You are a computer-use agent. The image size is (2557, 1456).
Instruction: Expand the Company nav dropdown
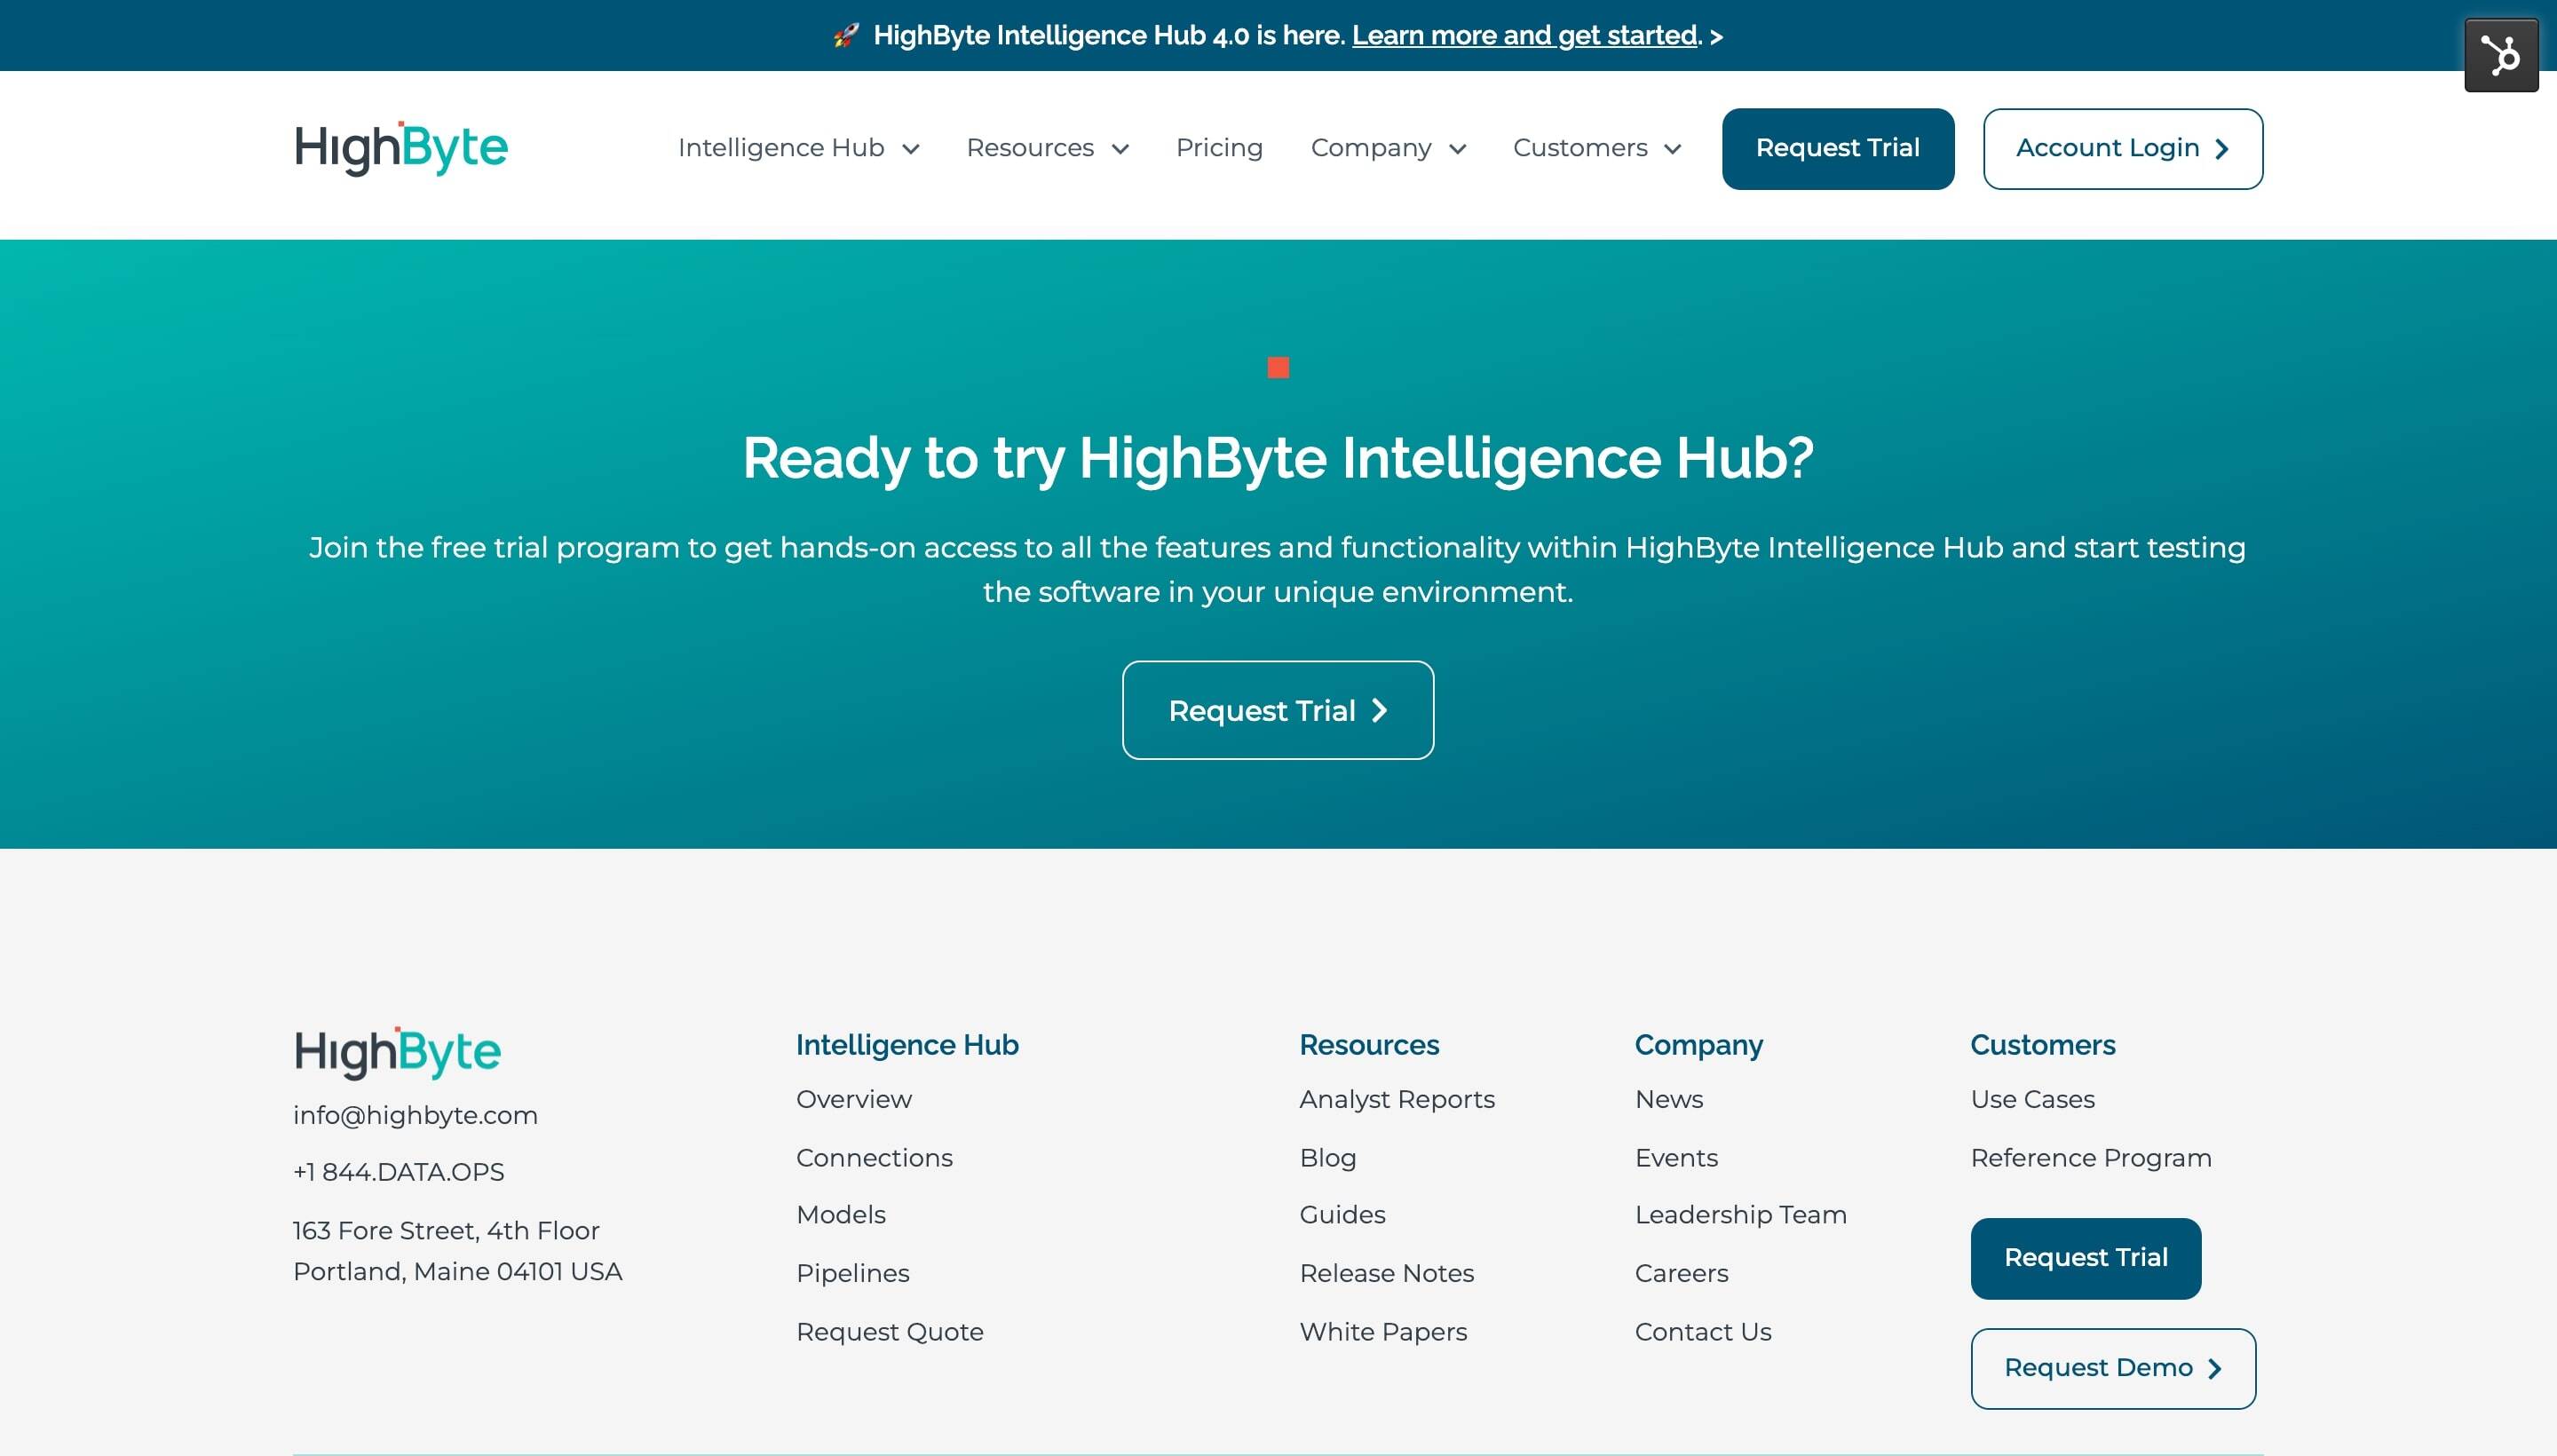click(x=1388, y=148)
